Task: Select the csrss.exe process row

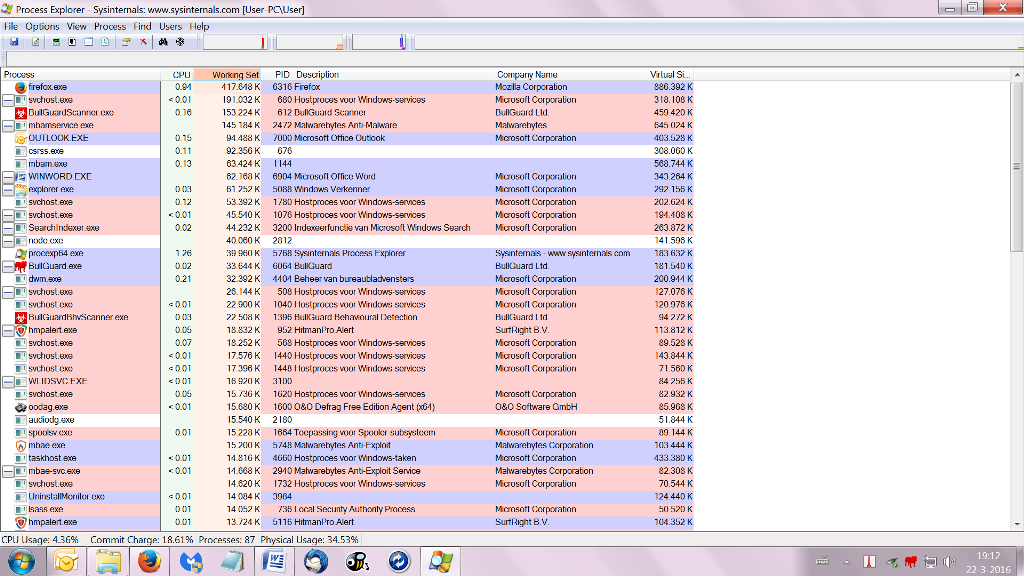Action: [347, 151]
